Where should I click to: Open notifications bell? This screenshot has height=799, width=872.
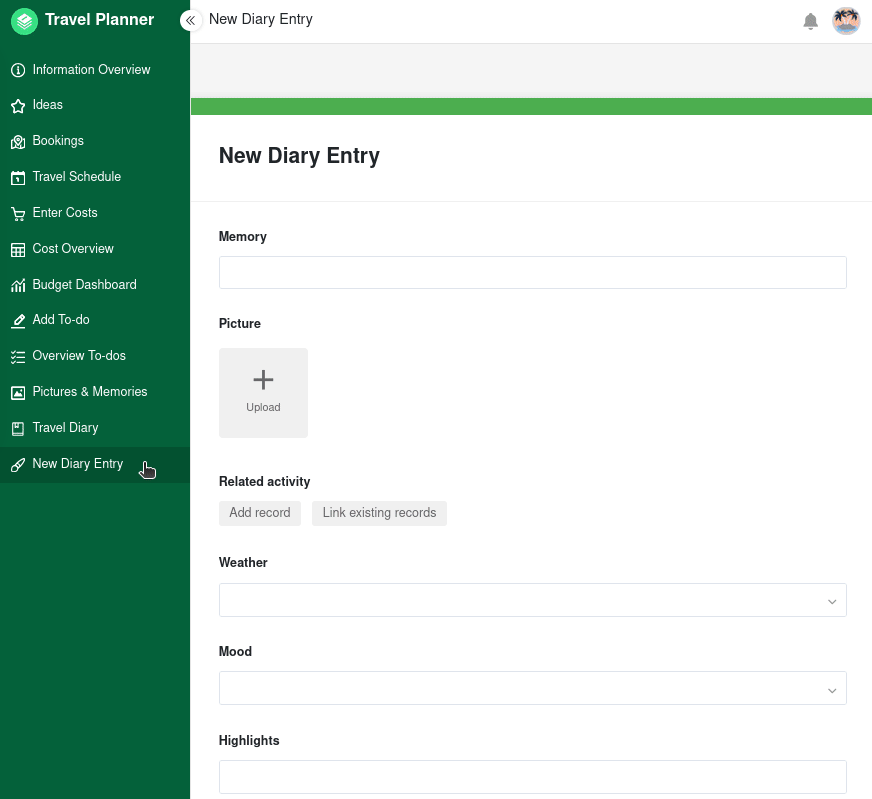tap(810, 21)
